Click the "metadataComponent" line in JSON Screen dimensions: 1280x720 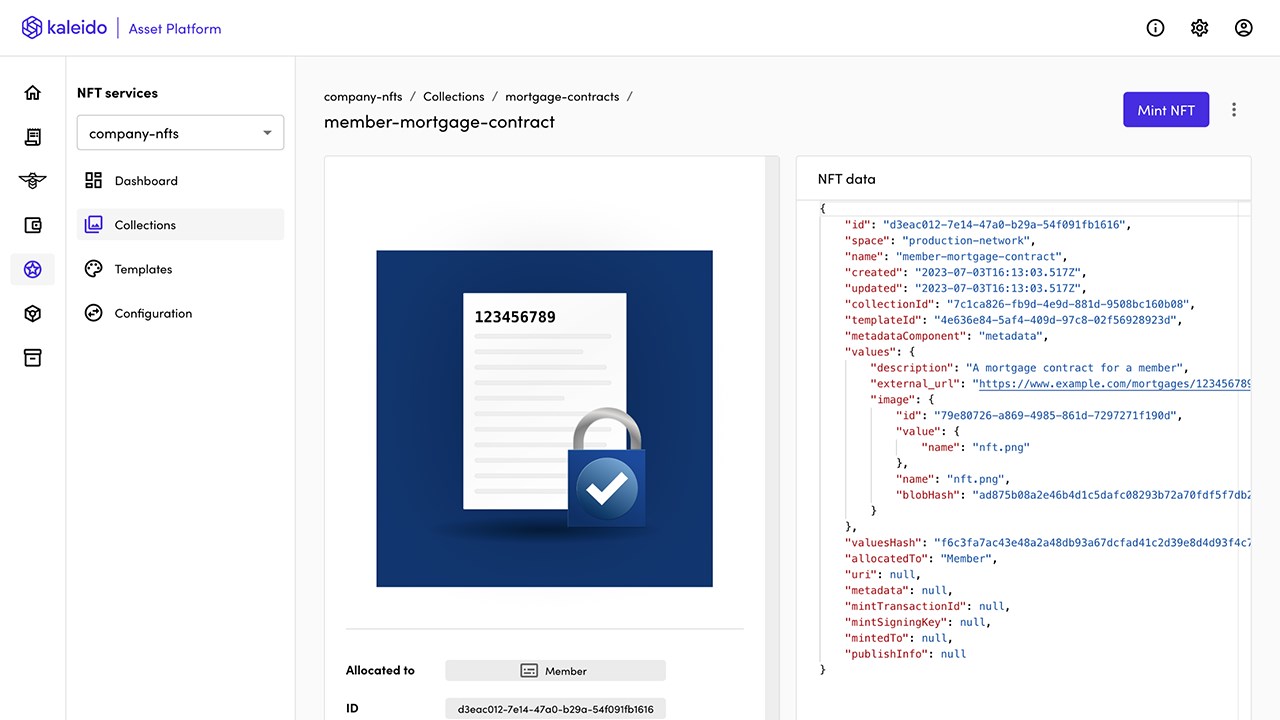[x=947, y=336]
